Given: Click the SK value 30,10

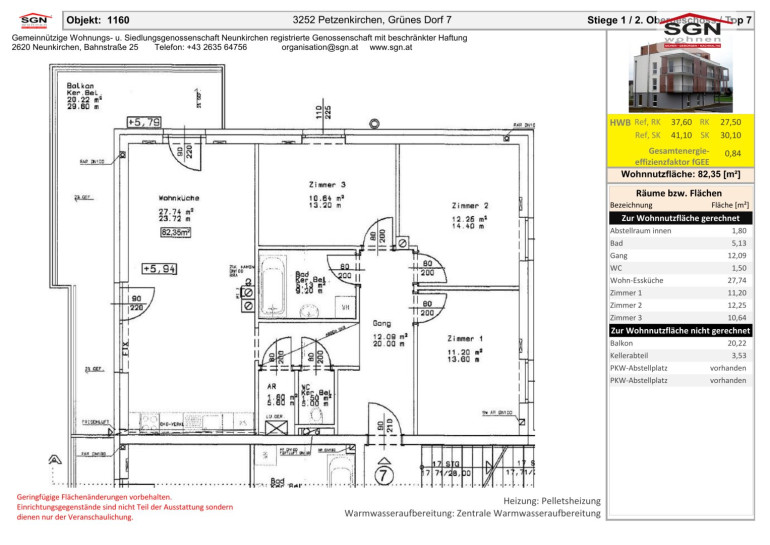Looking at the screenshot, I should coord(731,135).
